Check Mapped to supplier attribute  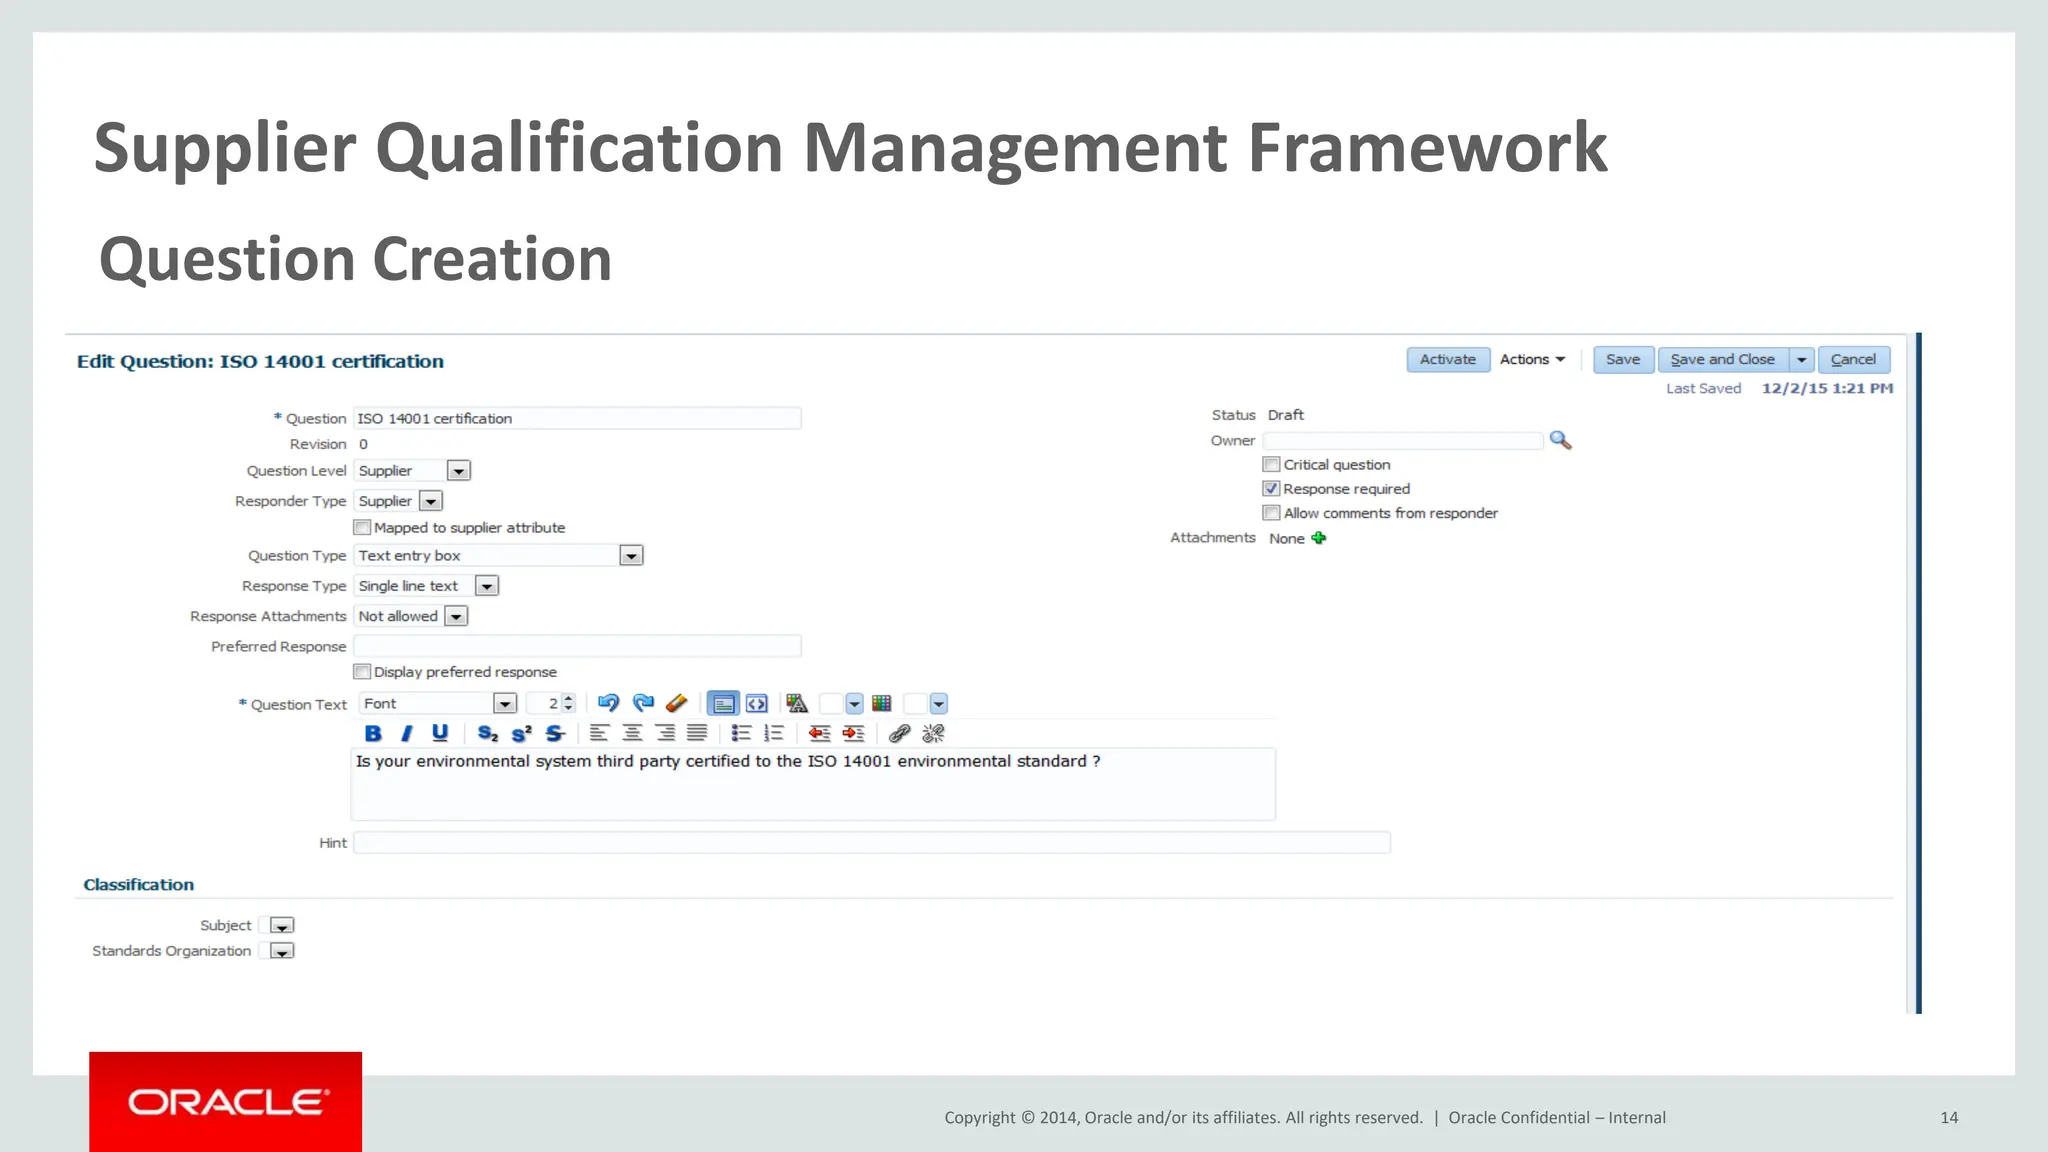(x=362, y=527)
